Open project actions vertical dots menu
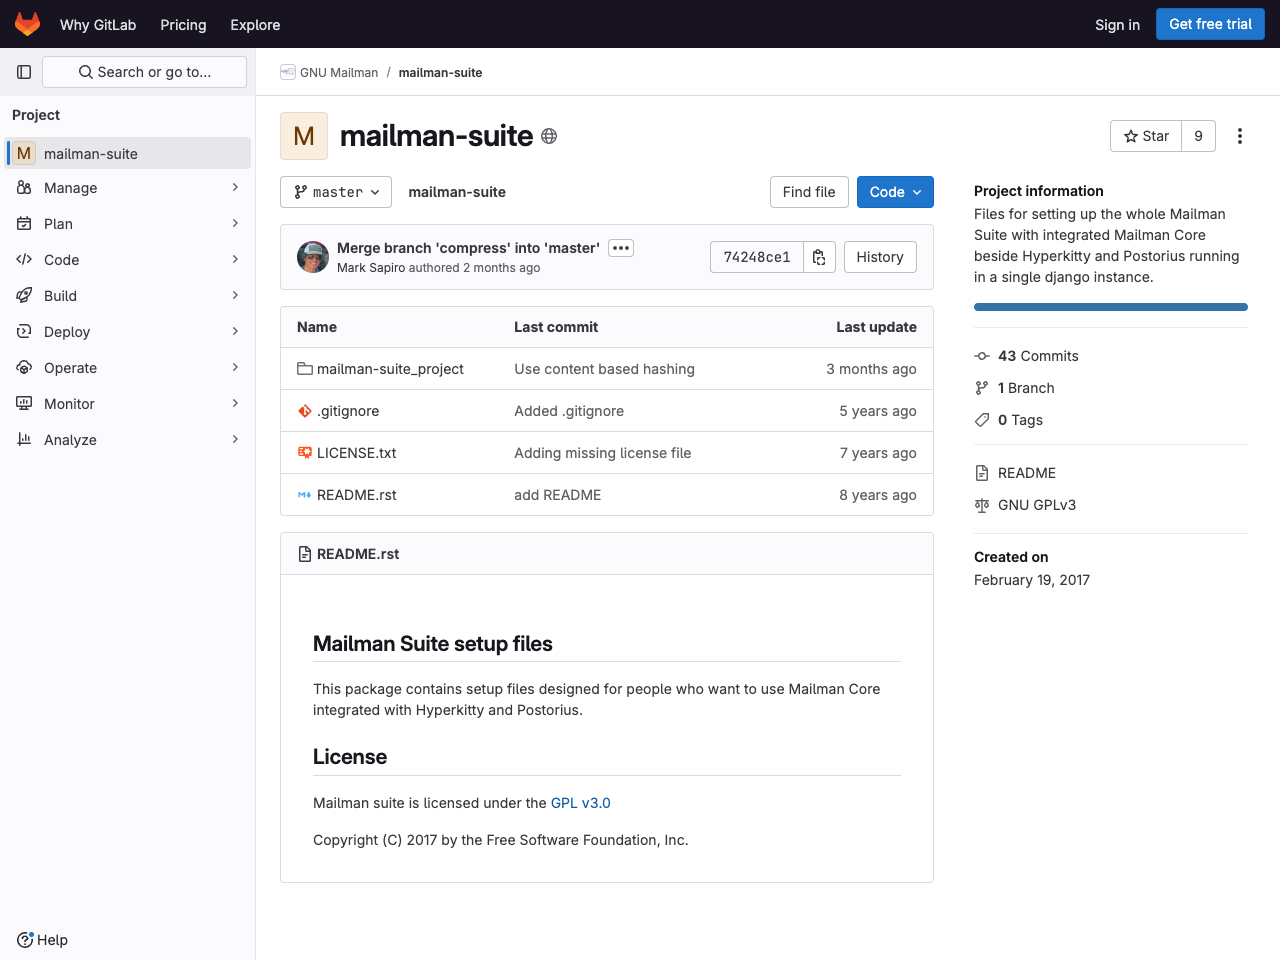Screen dimensions: 1280x960 tap(1240, 136)
